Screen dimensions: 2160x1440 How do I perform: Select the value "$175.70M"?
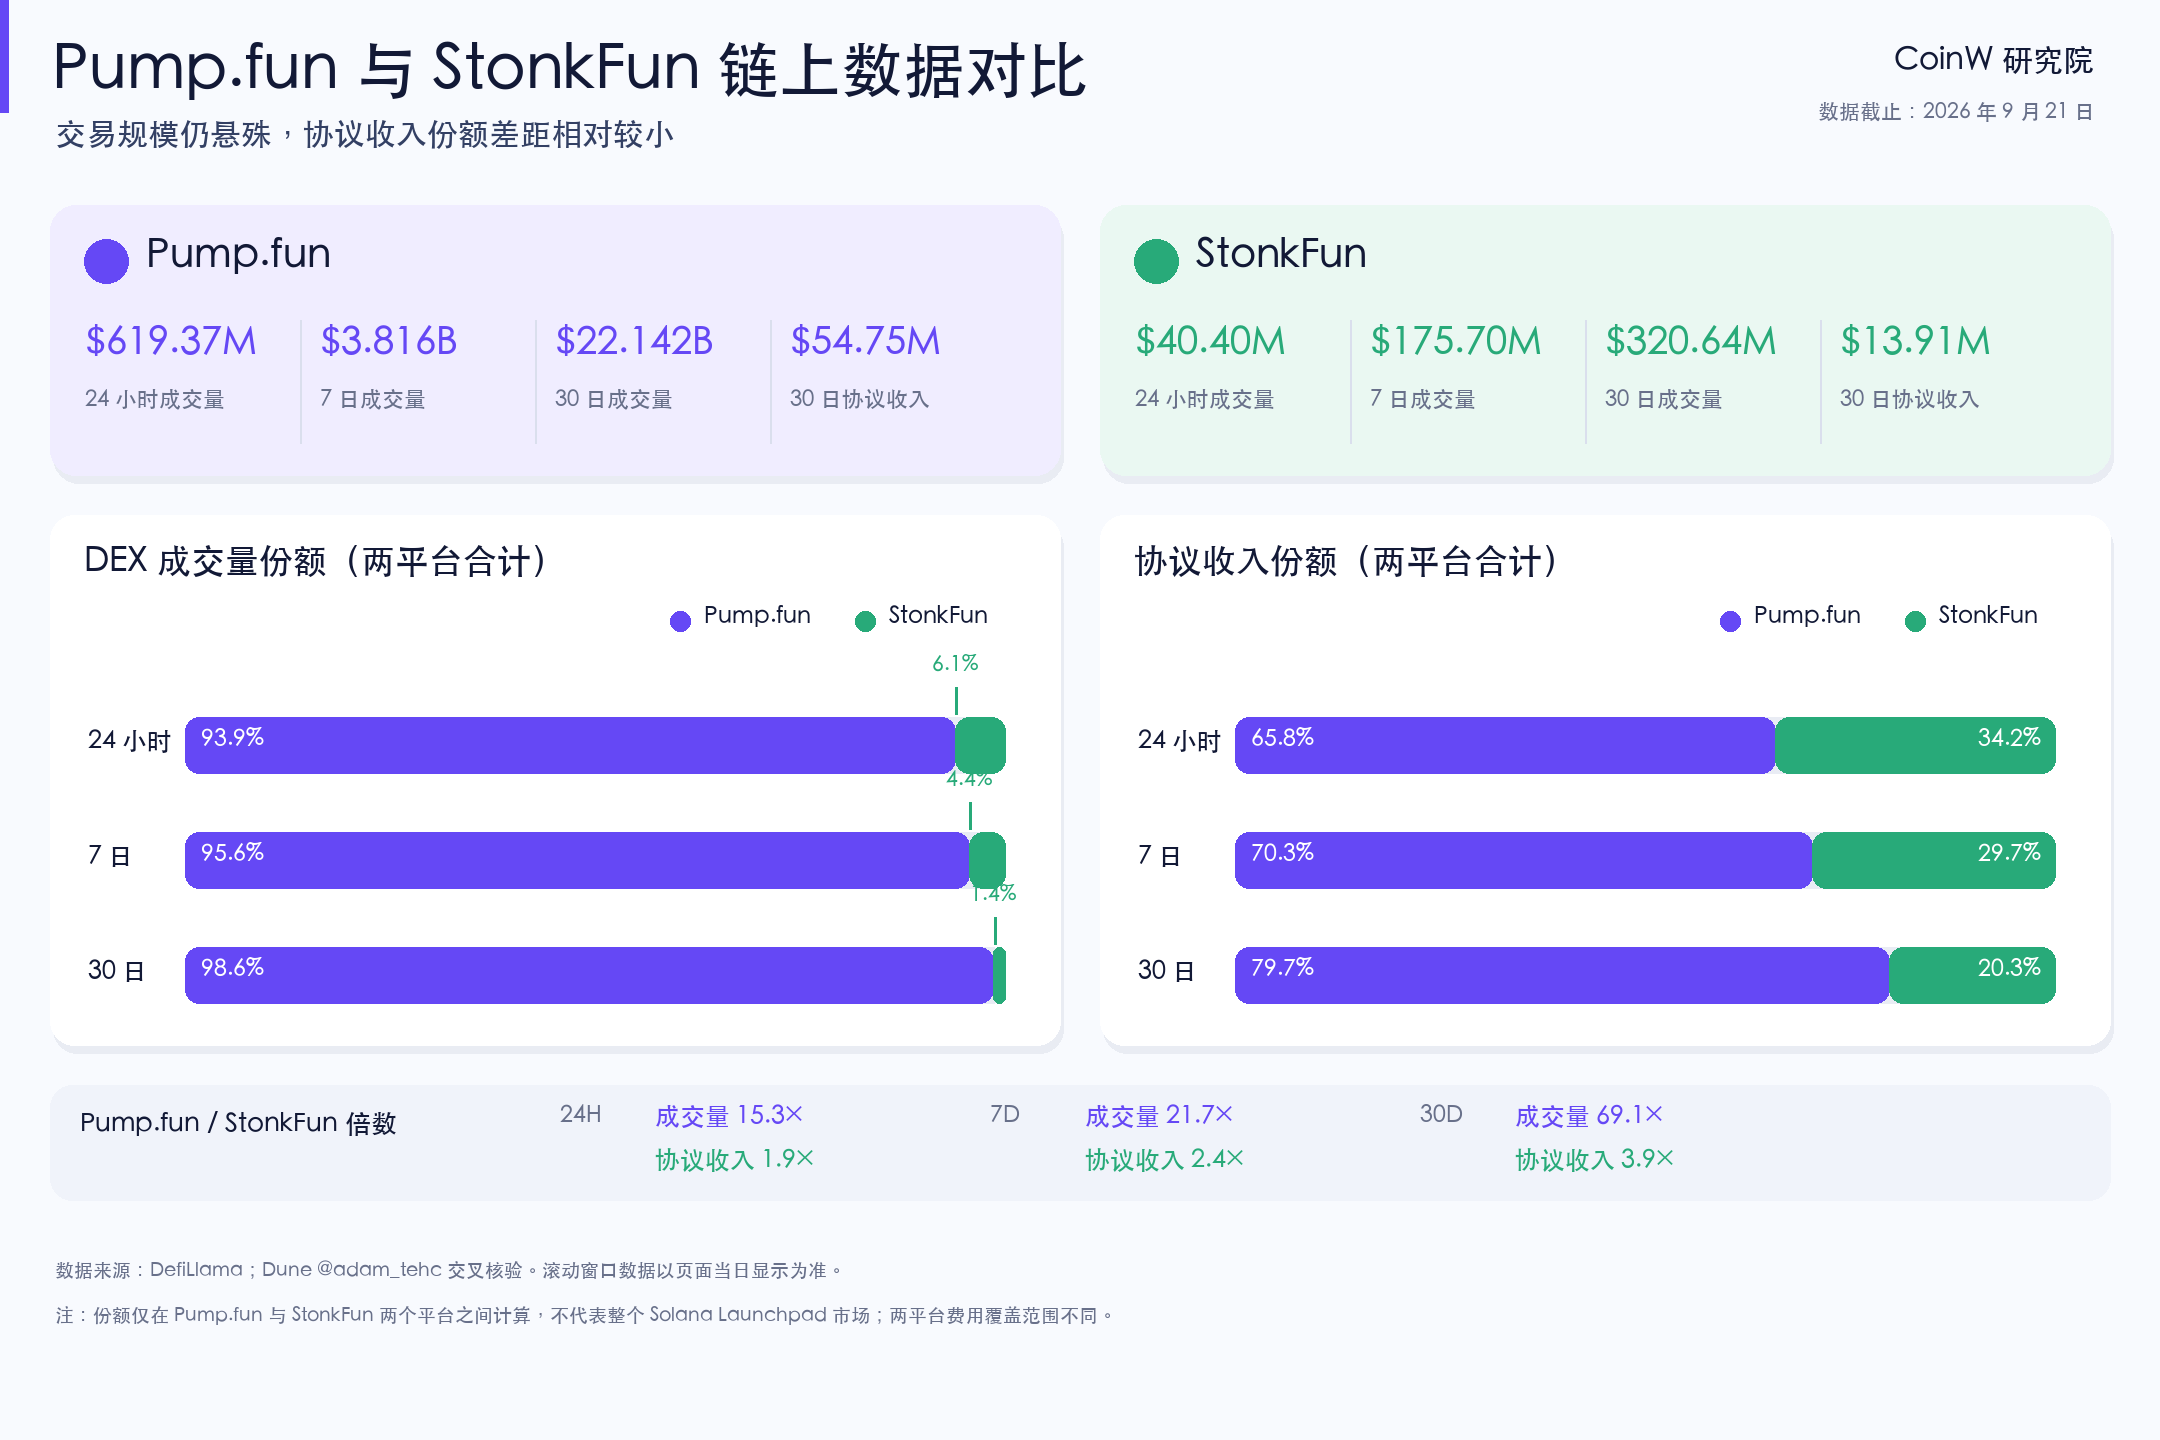[x=1455, y=341]
